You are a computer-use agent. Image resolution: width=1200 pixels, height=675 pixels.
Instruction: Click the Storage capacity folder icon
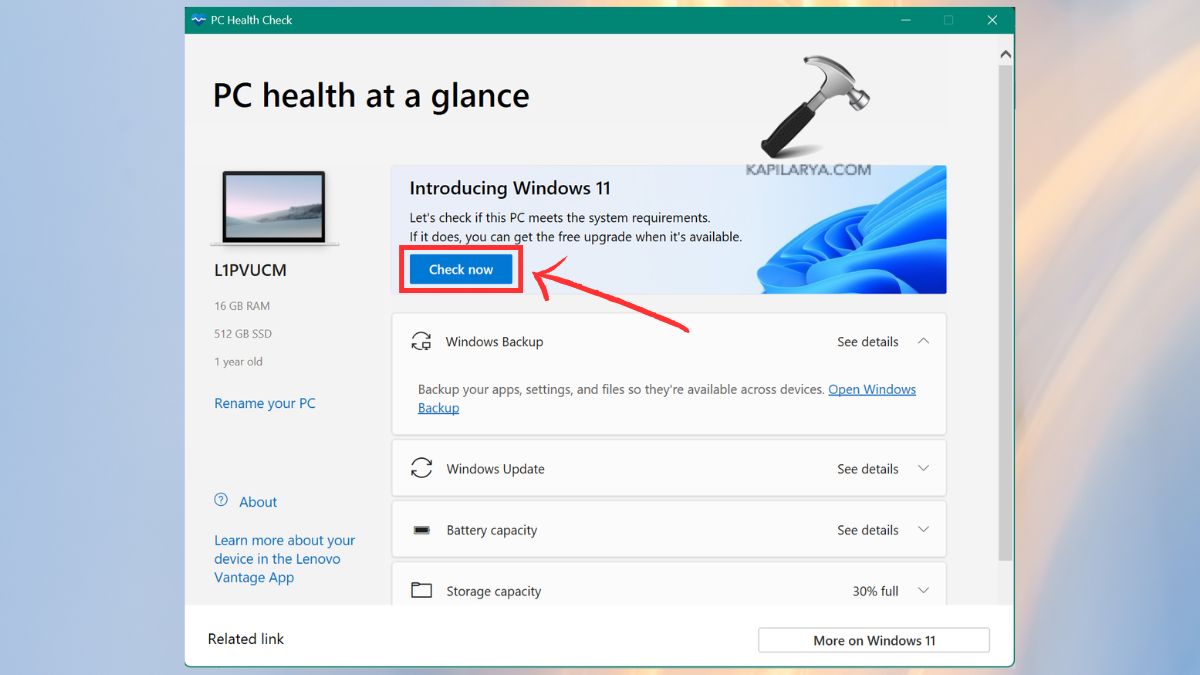point(421,590)
